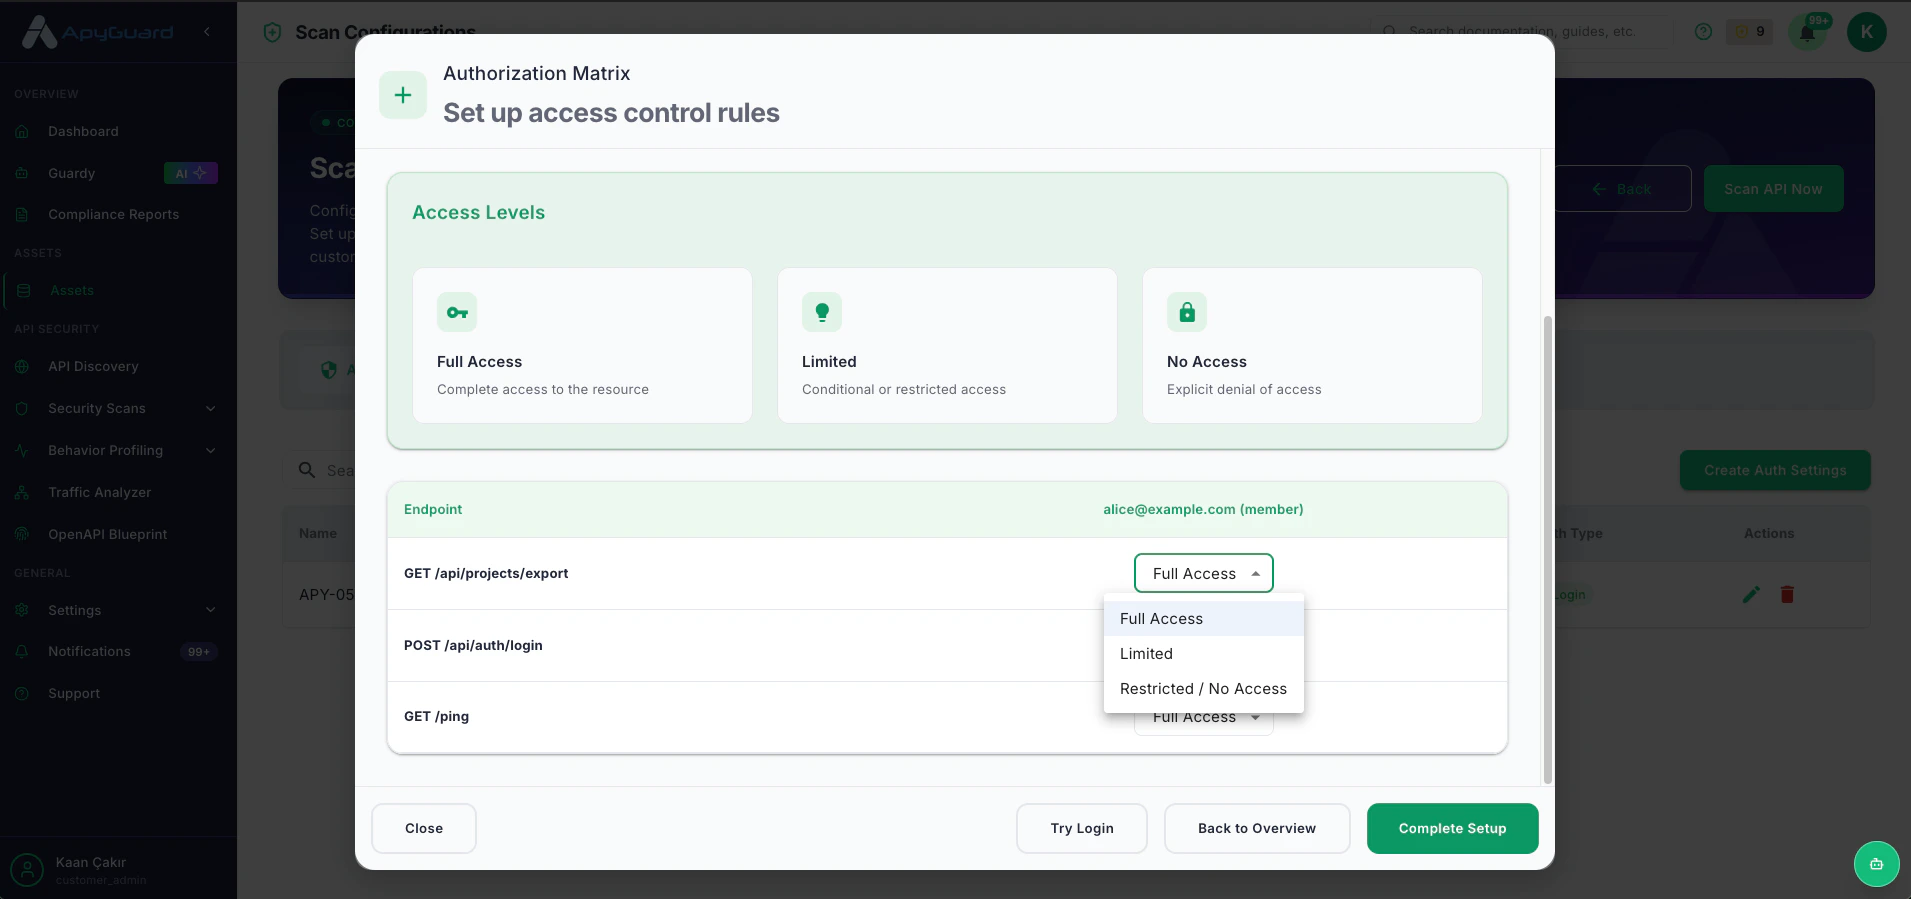
Task: Click the red trash delete icon
Action: pyautogui.click(x=1787, y=594)
